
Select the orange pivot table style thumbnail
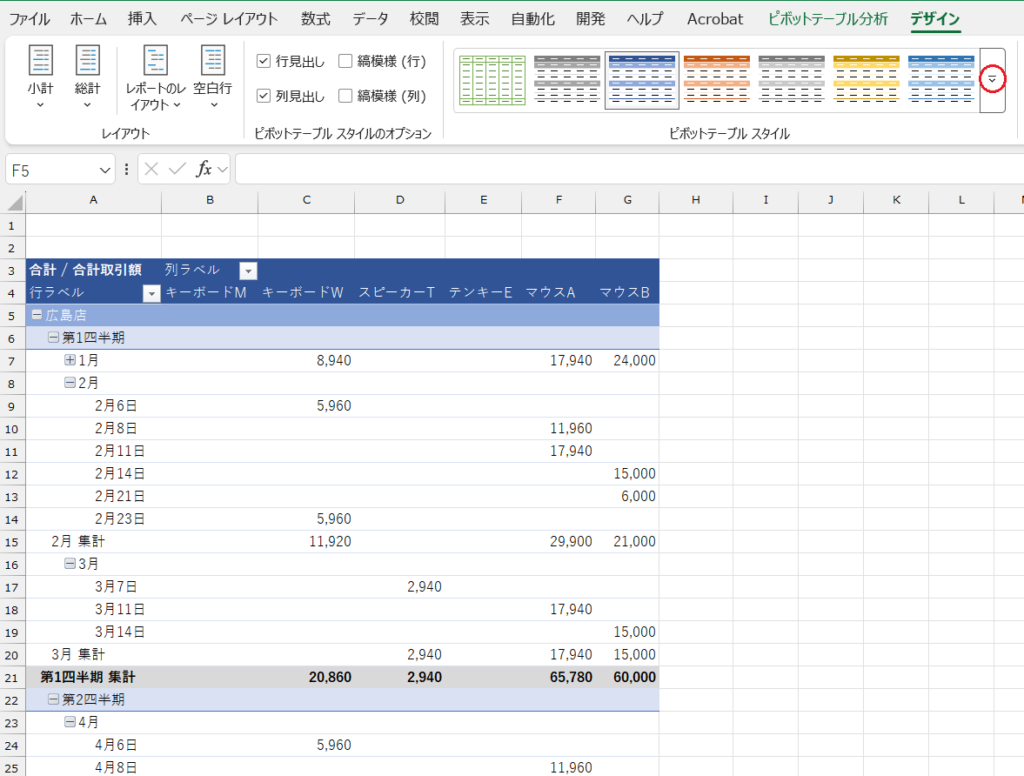pyautogui.click(x=716, y=80)
